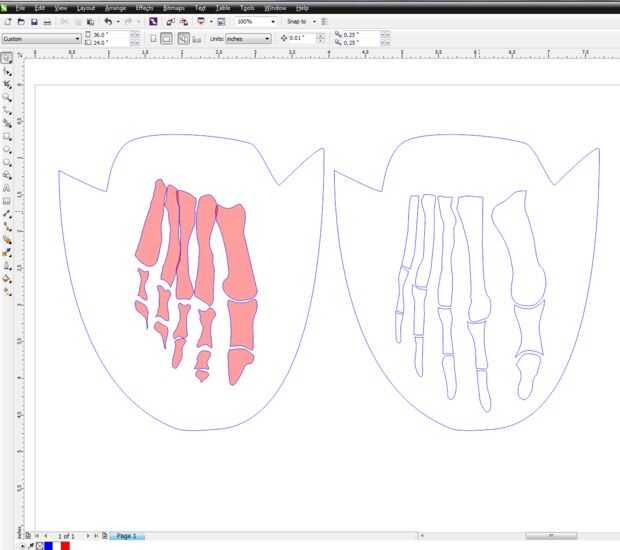The height and width of the screenshot is (550, 620).
Task: Select the Table tool
Action: click(x=7, y=201)
